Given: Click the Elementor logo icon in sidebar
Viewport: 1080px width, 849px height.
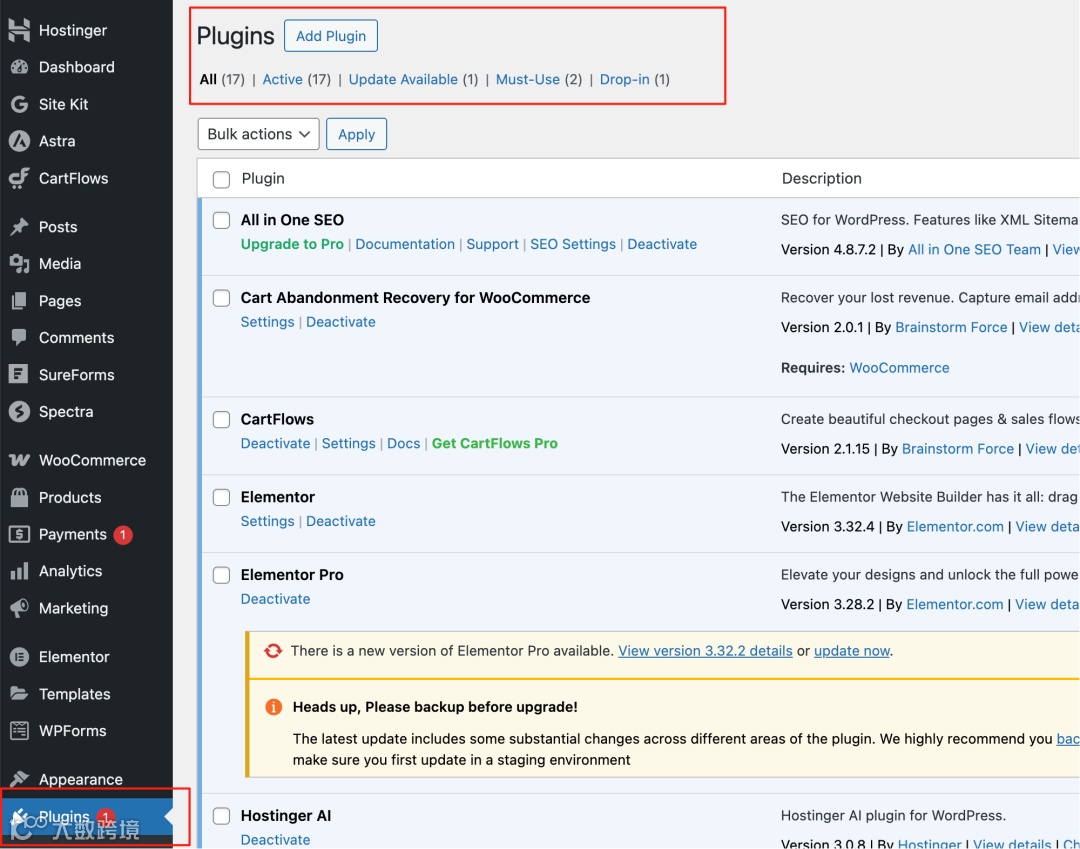Looking at the screenshot, I should coord(19,657).
